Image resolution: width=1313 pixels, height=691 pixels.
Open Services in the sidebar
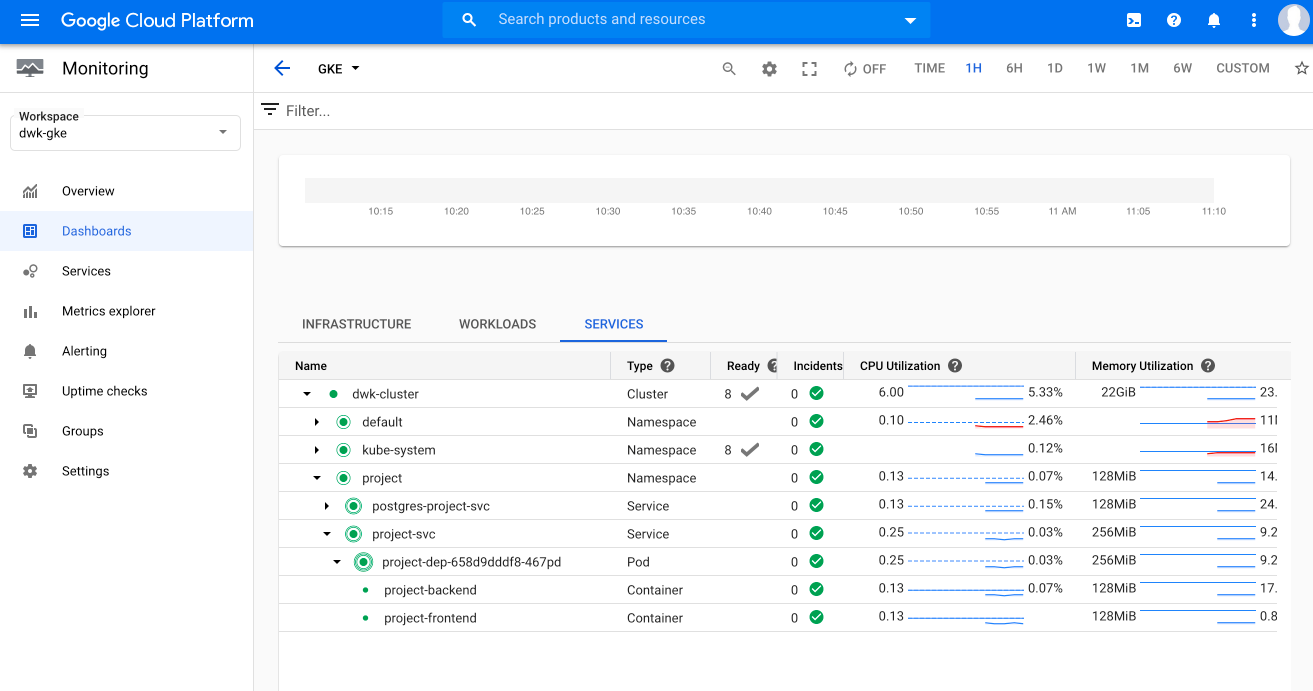tap(126, 271)
